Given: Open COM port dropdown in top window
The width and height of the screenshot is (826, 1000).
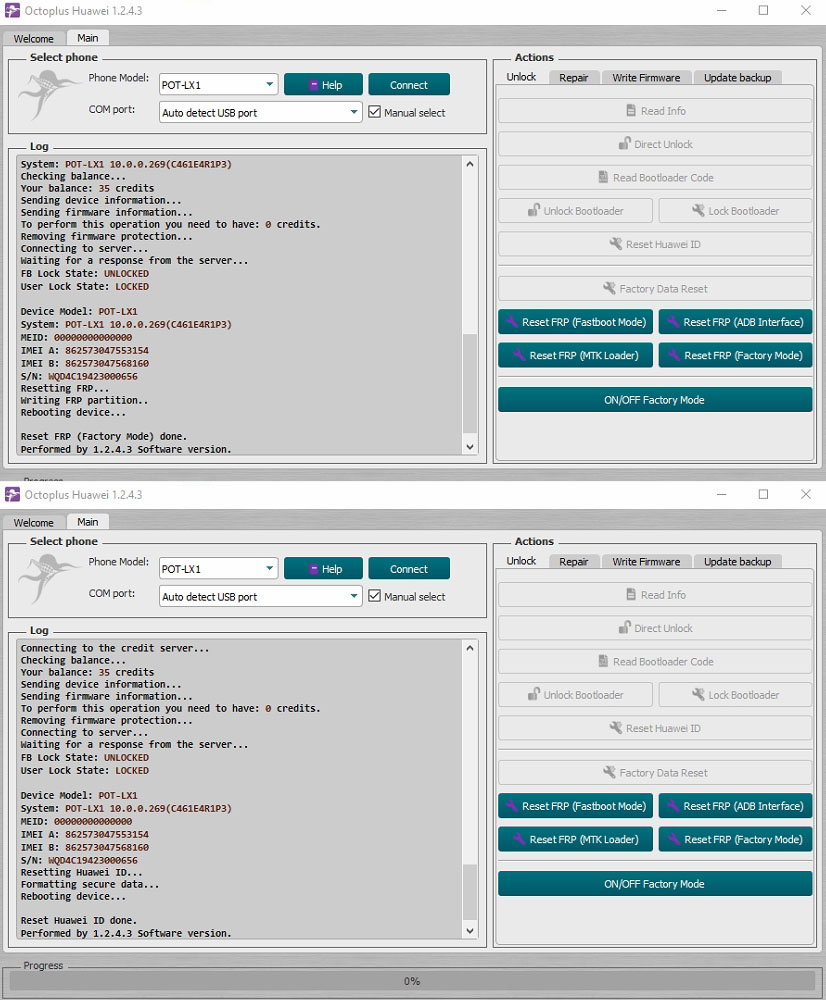Looking at the screenshot, I should [x=260, y=113].
